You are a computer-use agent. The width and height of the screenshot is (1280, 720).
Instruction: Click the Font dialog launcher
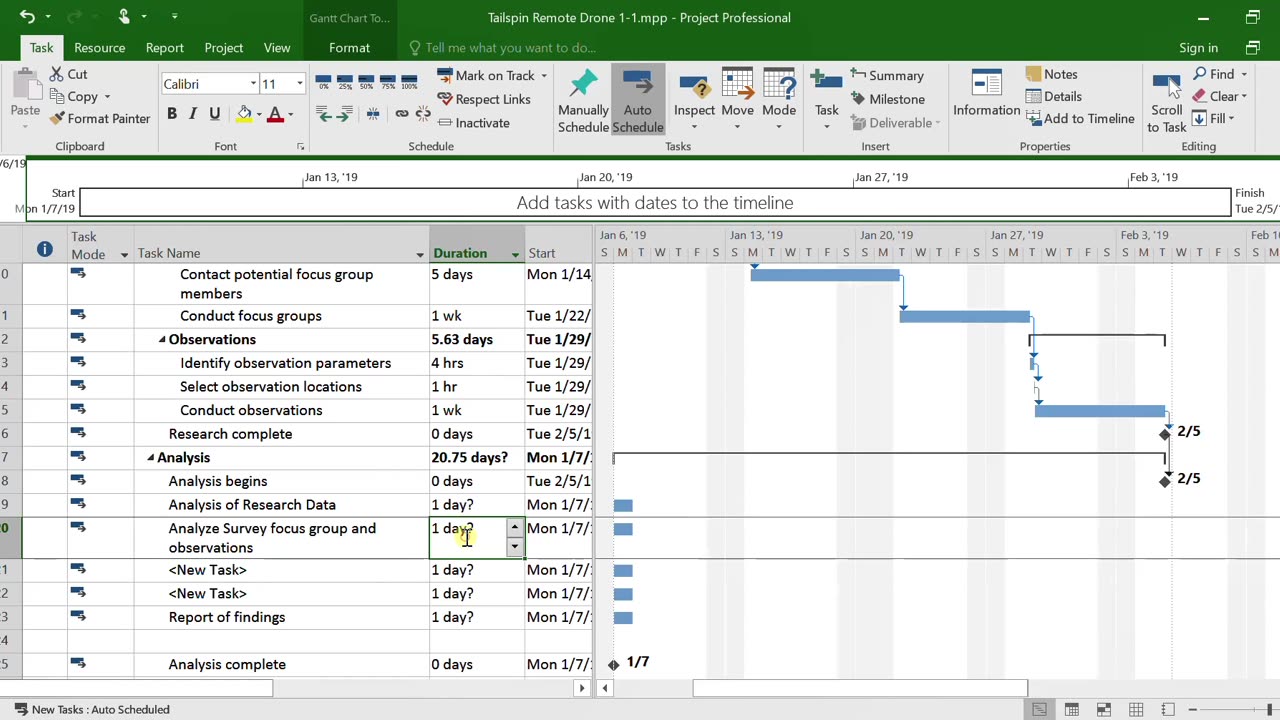300,147
